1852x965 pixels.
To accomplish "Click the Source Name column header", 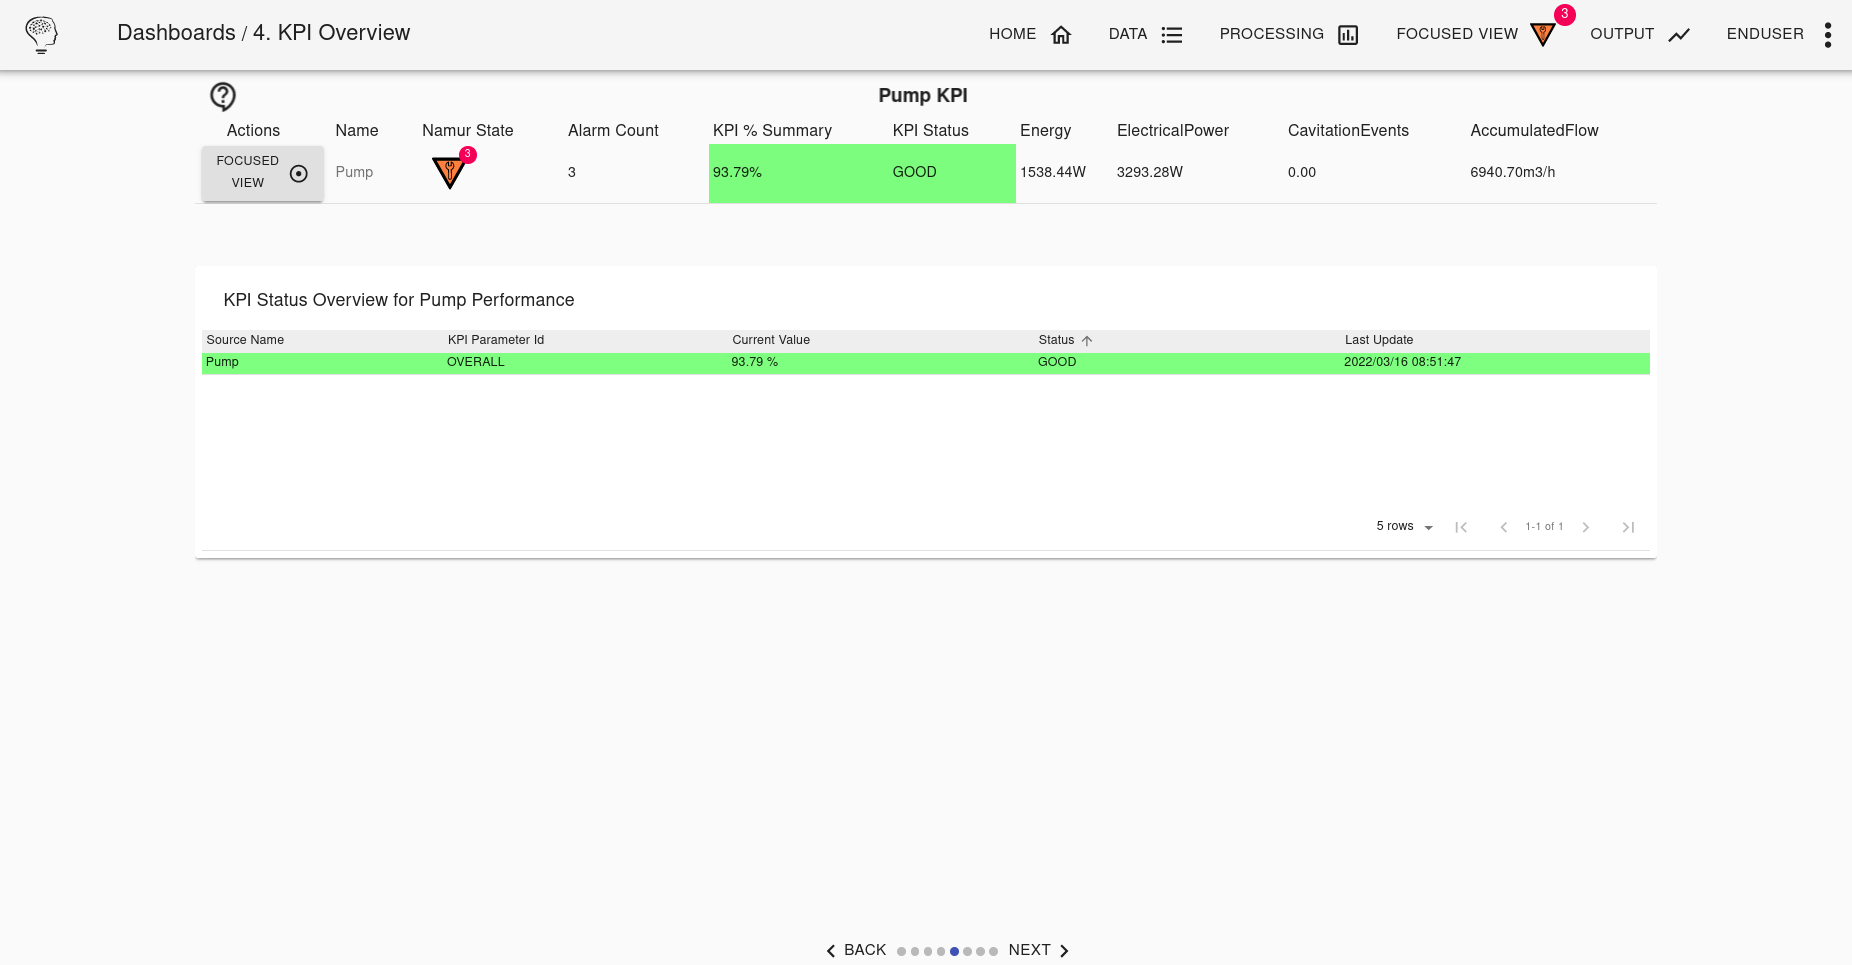I will tap(245, 340).
